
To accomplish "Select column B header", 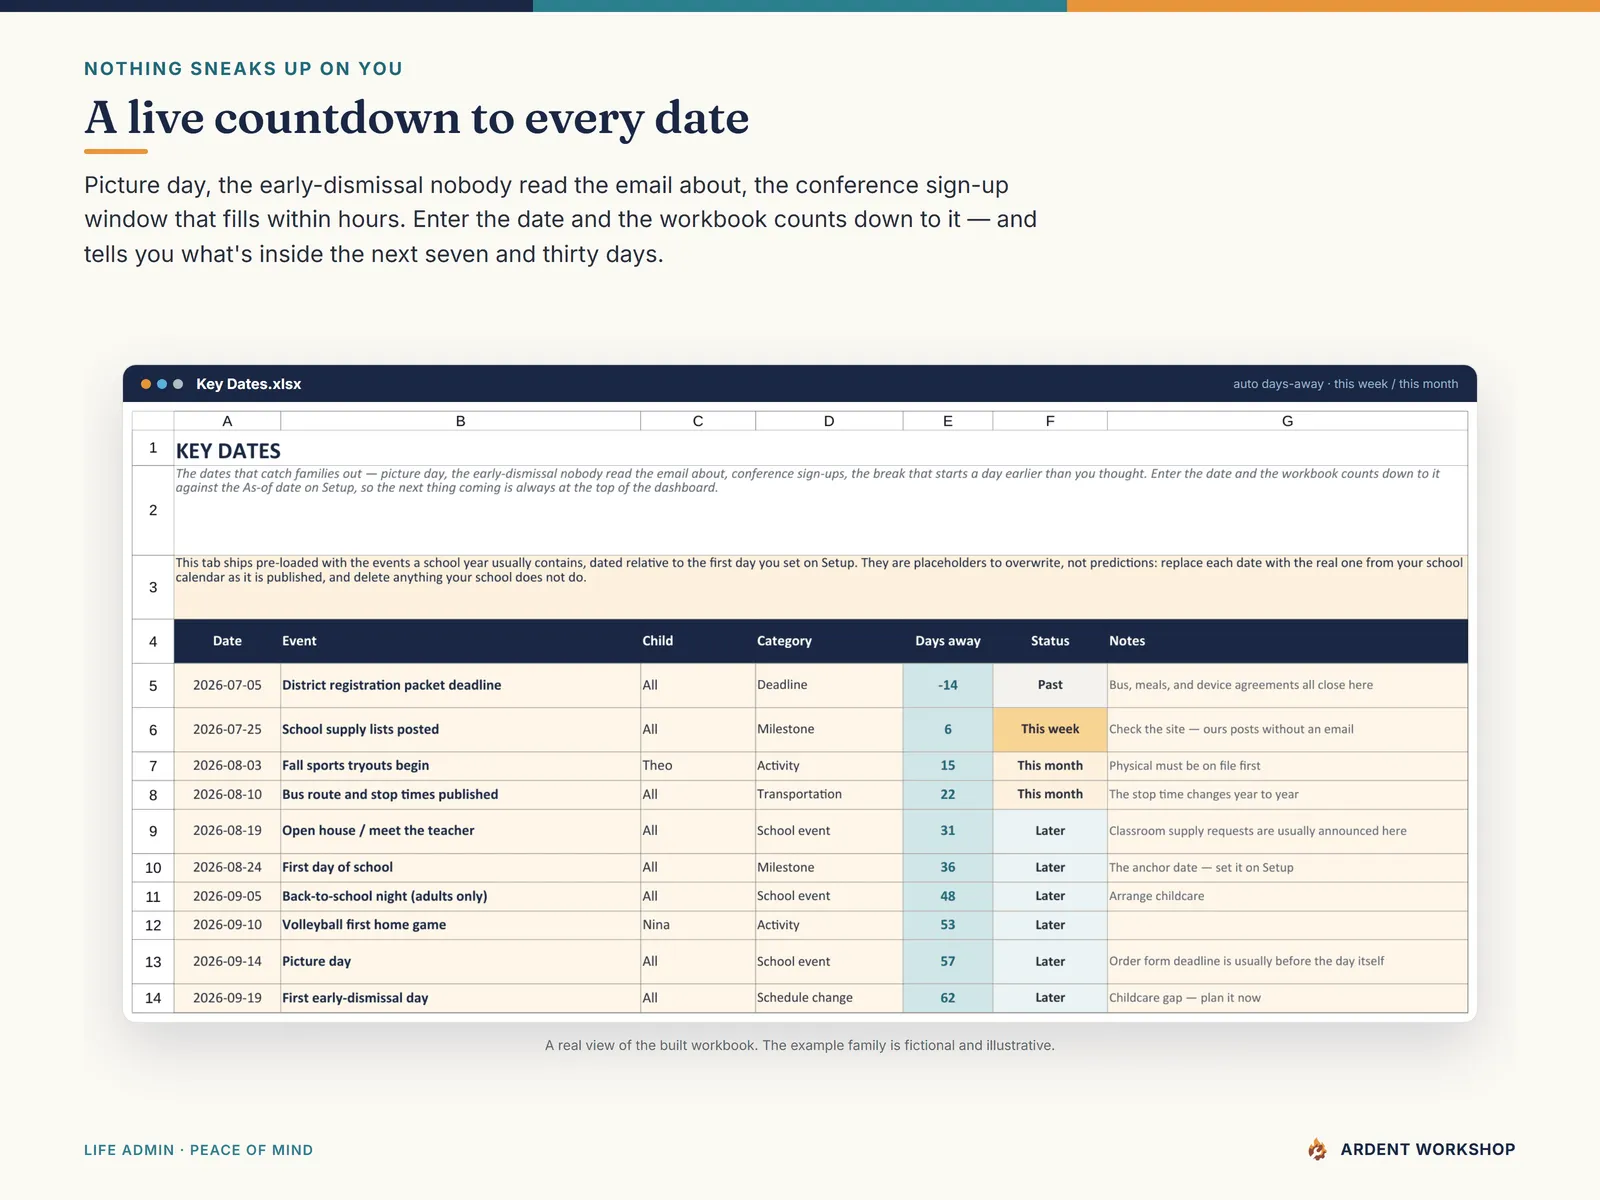I will click(x=460, y=421).
